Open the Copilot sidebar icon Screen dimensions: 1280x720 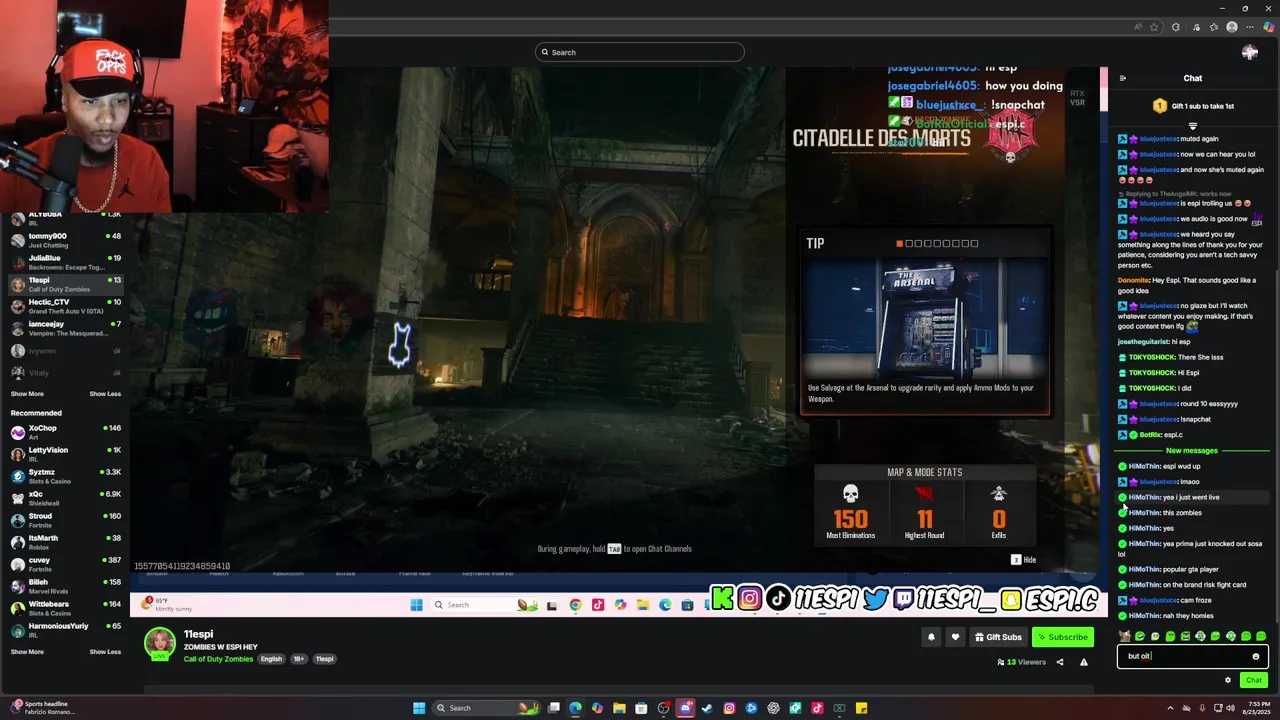(1269, 27)
